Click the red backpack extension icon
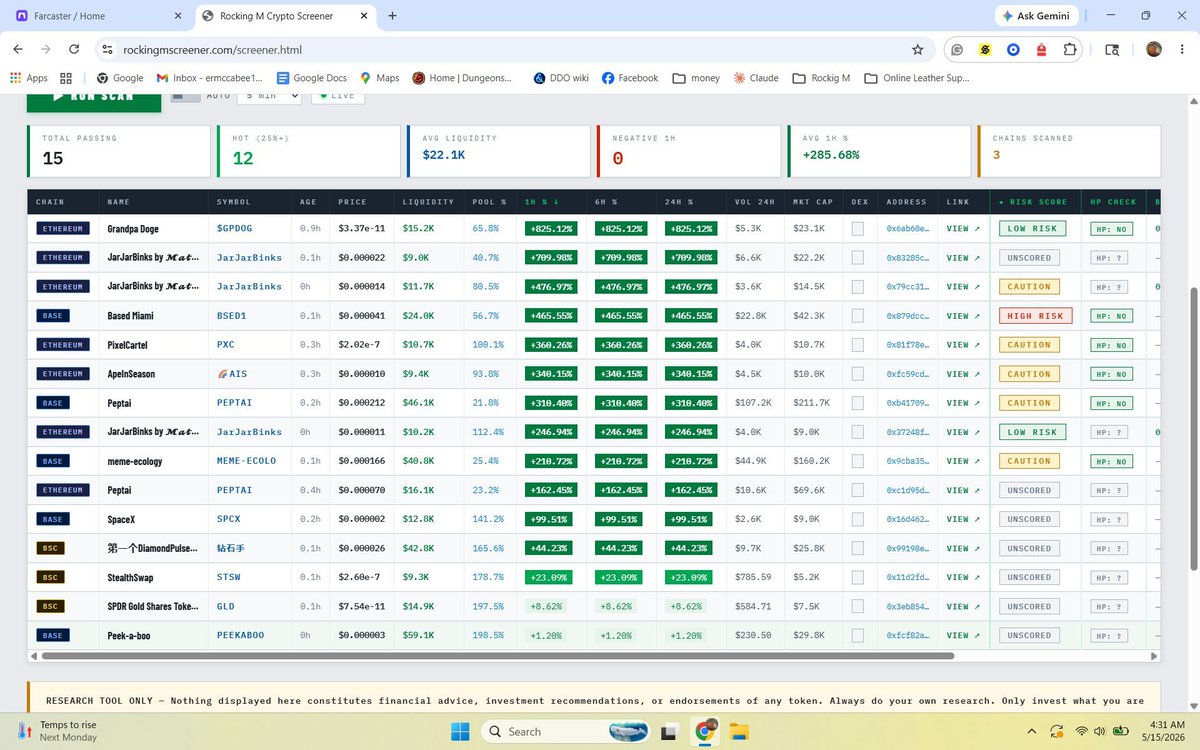The width and height of the screenshot is (1200, 750). 1041,49
